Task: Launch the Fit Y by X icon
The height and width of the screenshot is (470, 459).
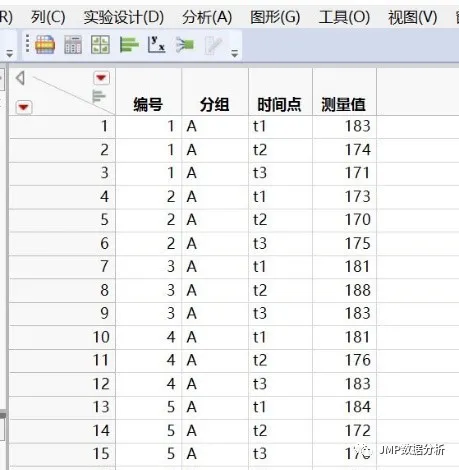Action: point(156,45)
